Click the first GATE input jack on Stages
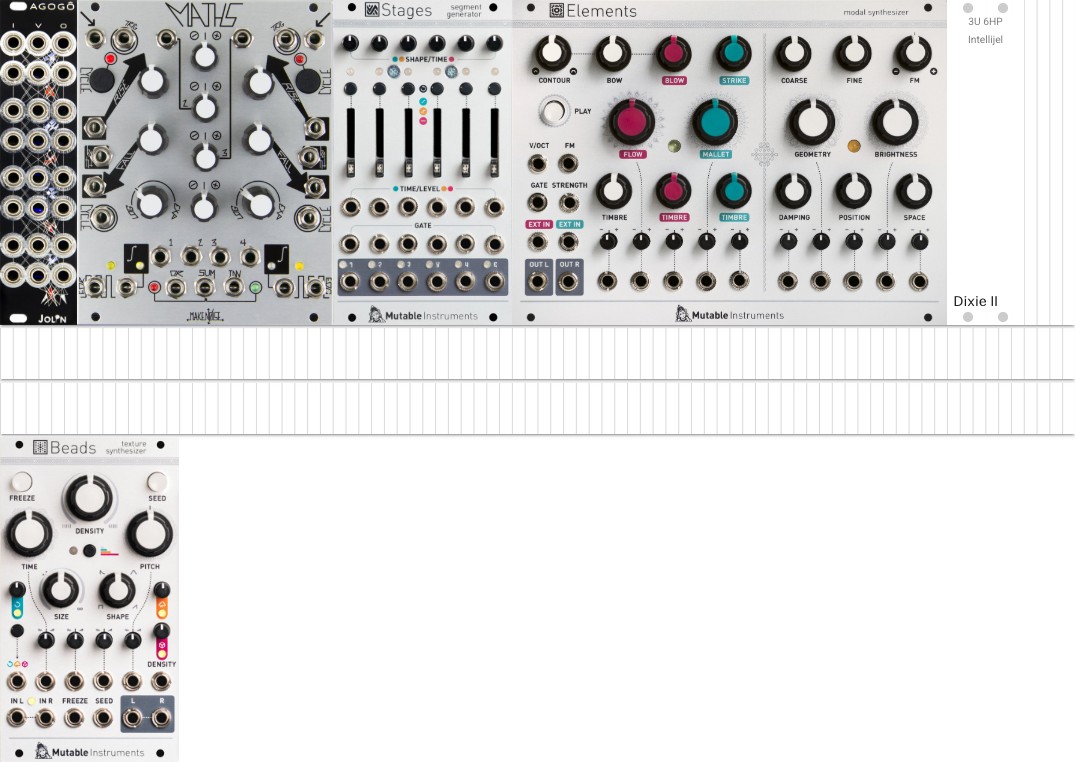The image size is (1075, 762). point(350,243)
